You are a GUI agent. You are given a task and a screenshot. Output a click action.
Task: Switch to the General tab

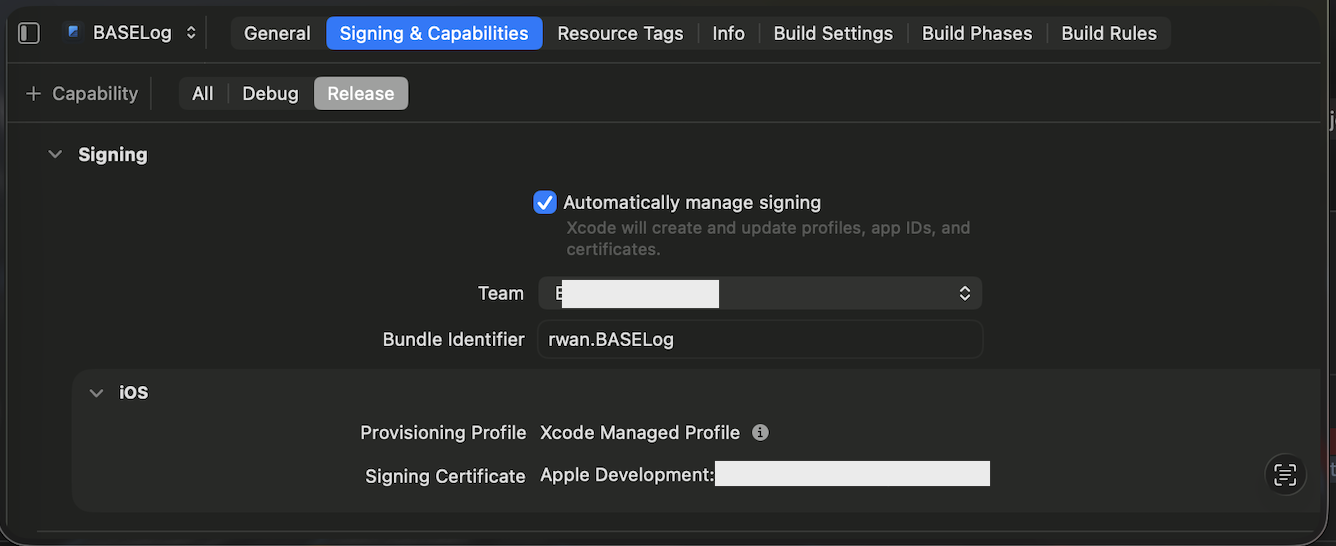tap(277, 33)
